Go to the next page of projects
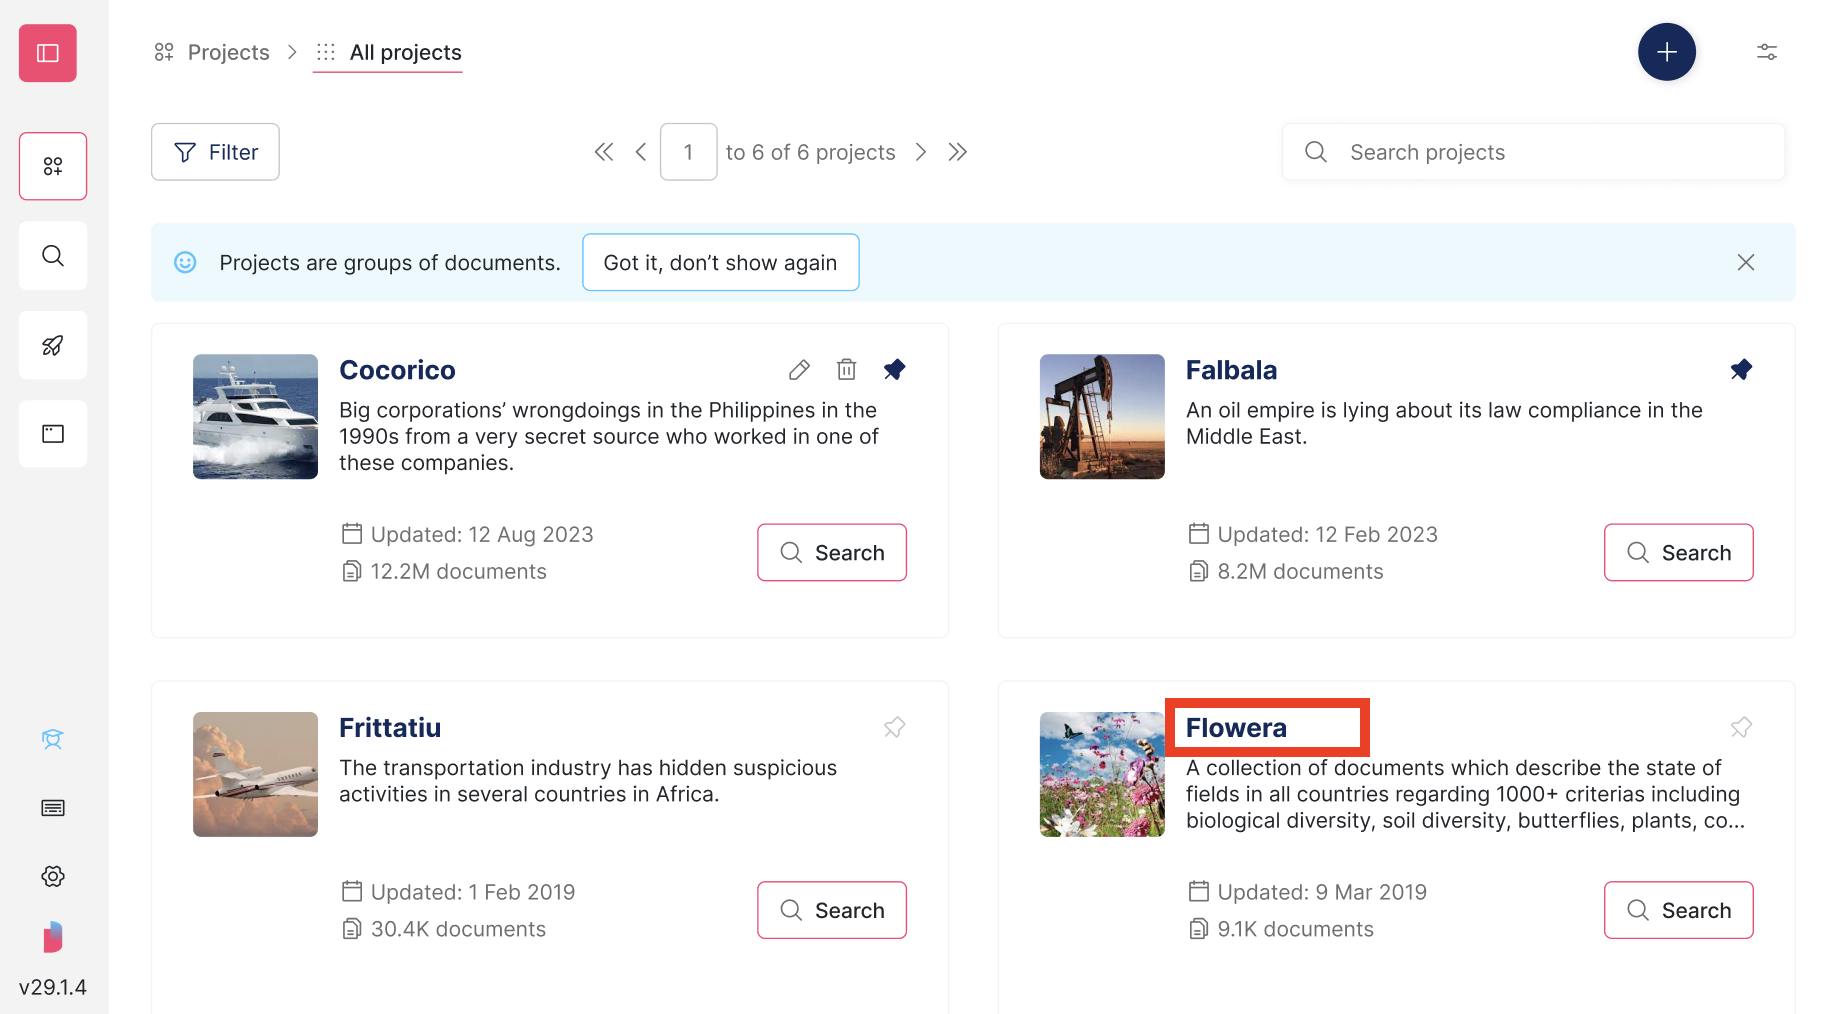The image size is (1830, 1014). coord(920,151)
